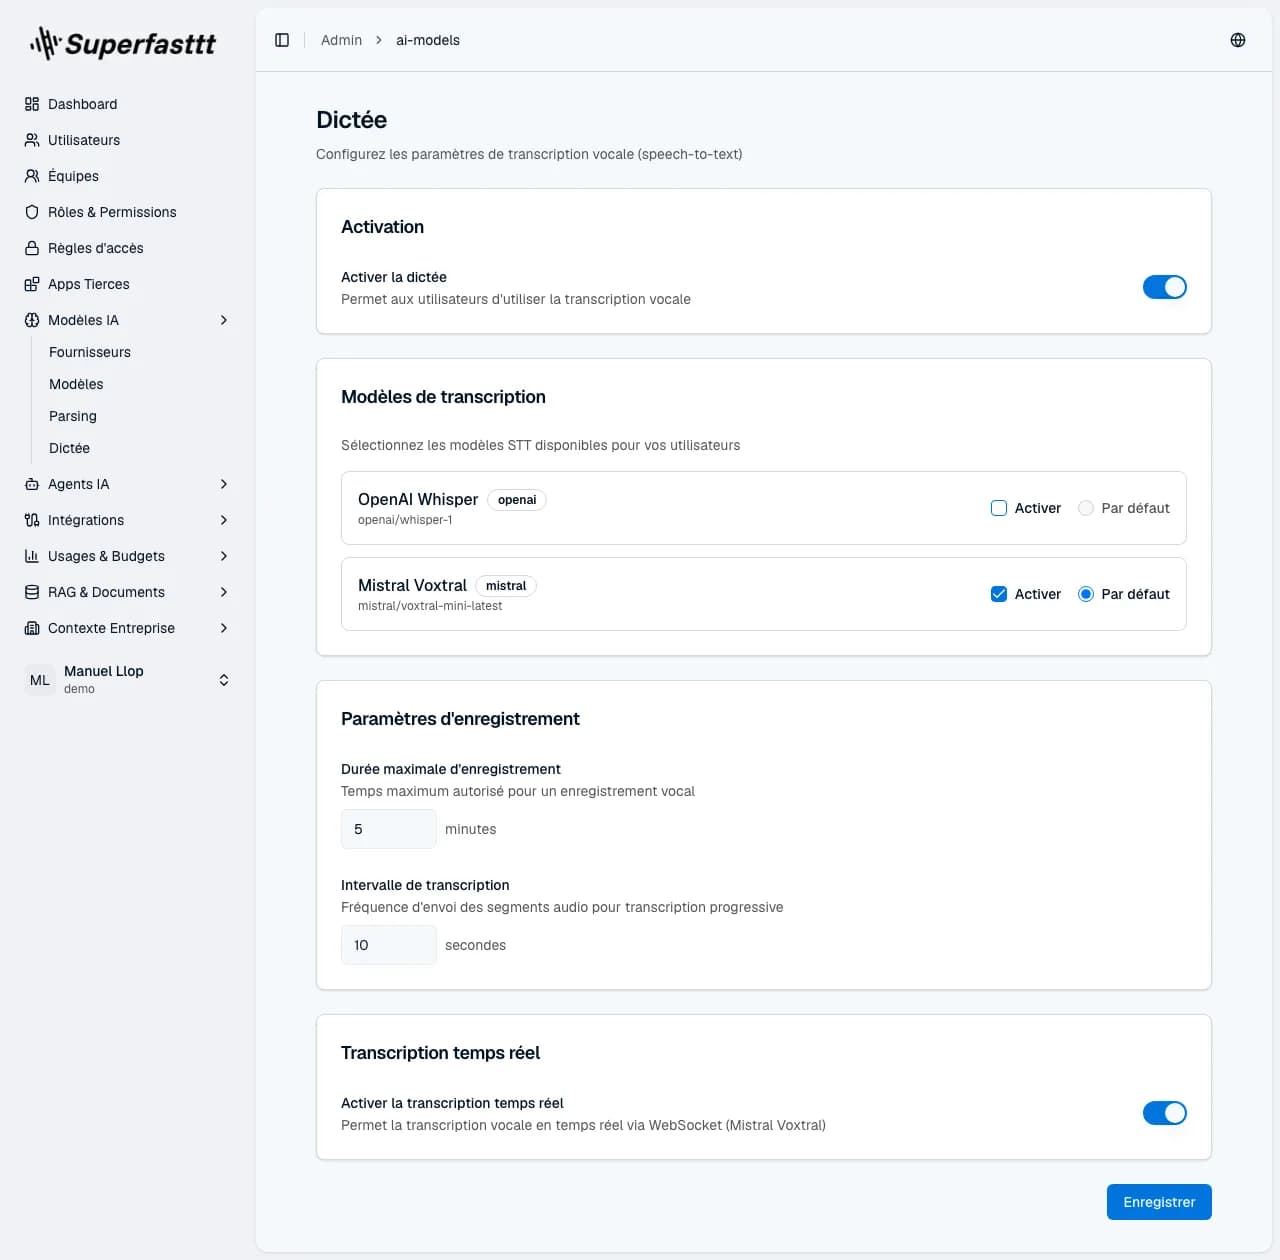Toggle the sidebar panel icon
The image size is (1280, 1260).
[282, 40]
